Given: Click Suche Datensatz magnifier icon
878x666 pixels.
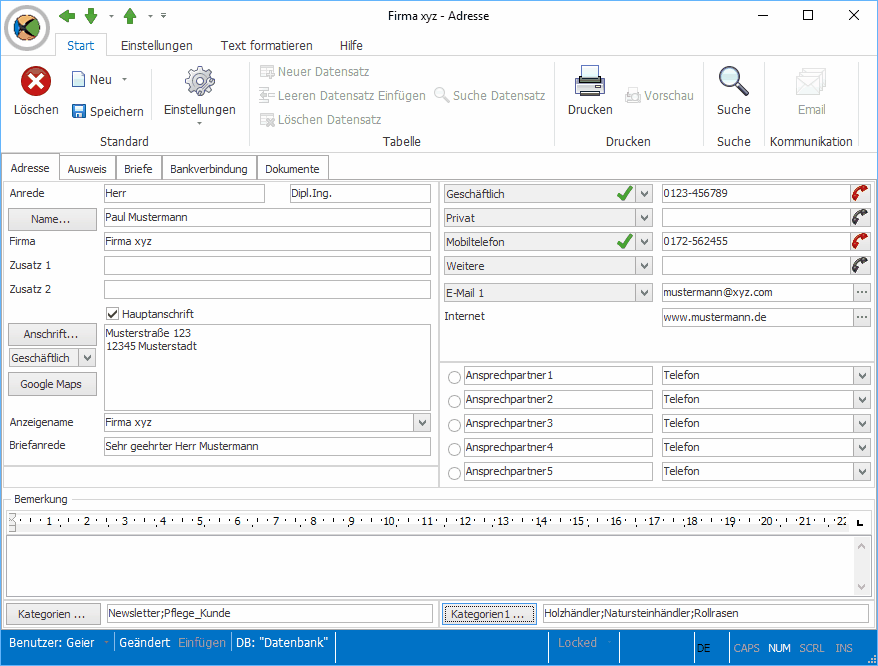Looking at the screenshot, I should pyautogui.click(x=442, y=95).
